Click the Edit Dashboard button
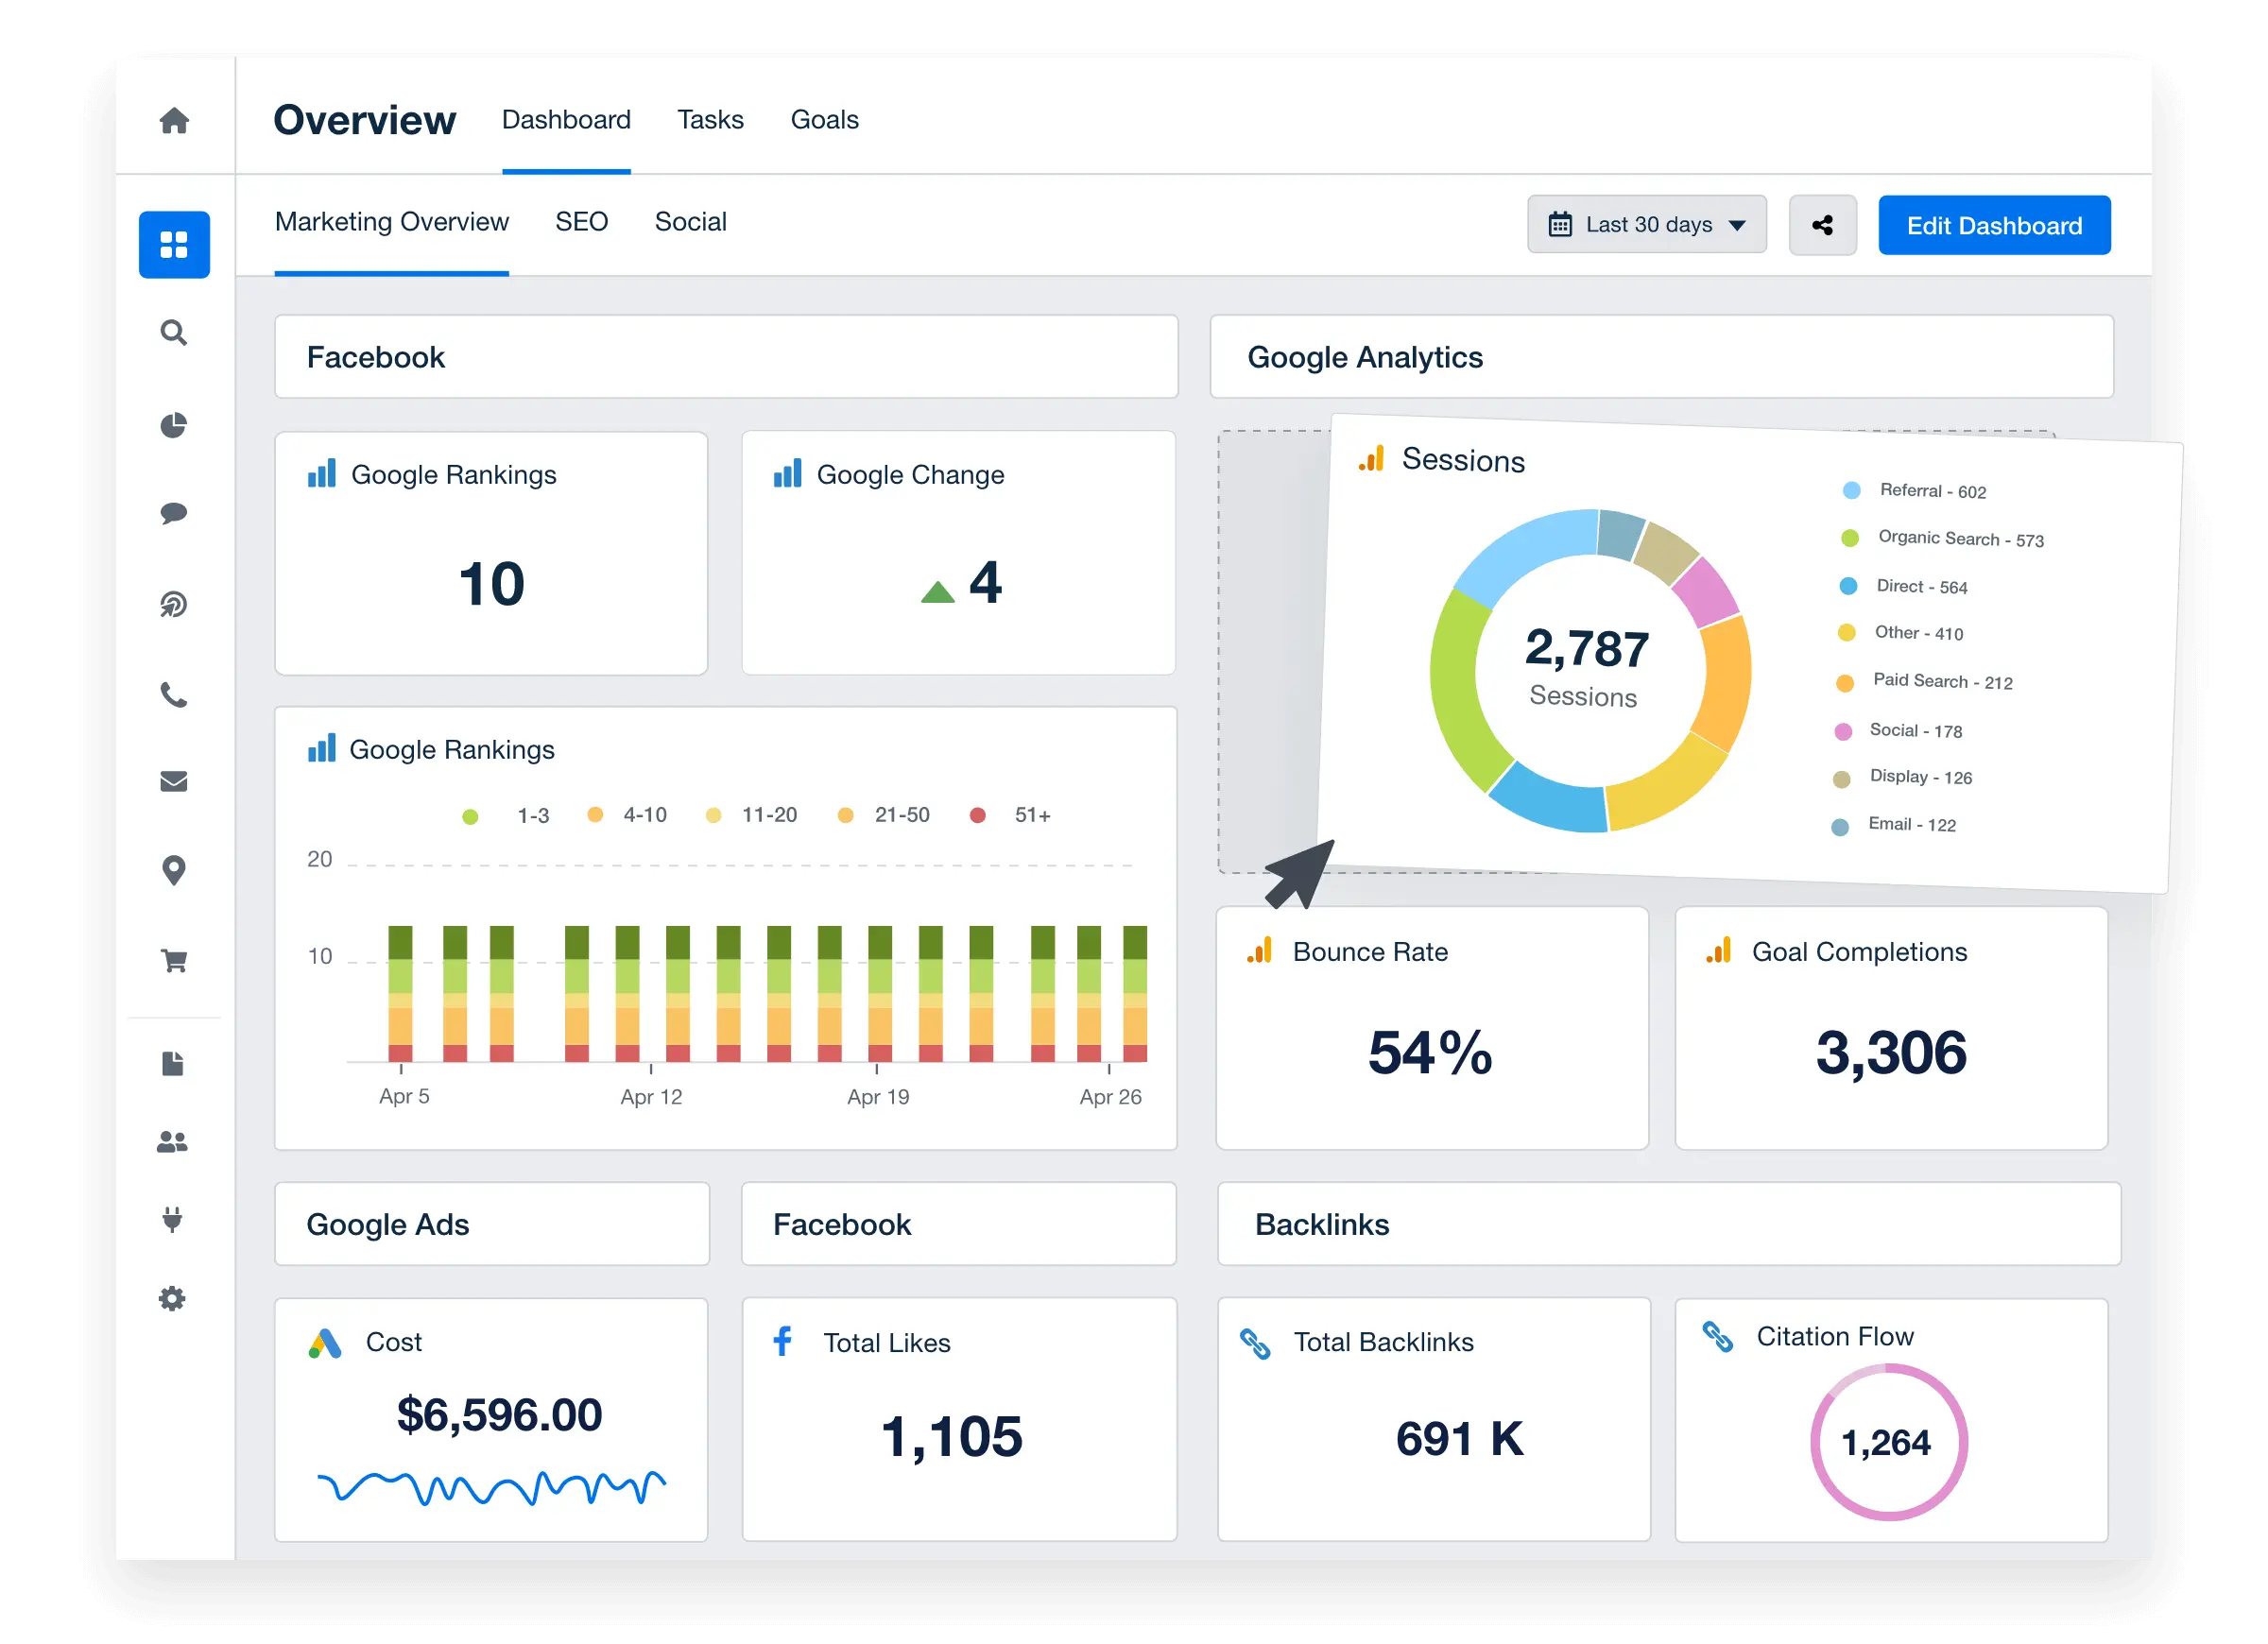The height and width of the screenshot is (1644, 2268). tap(1993, 225)
